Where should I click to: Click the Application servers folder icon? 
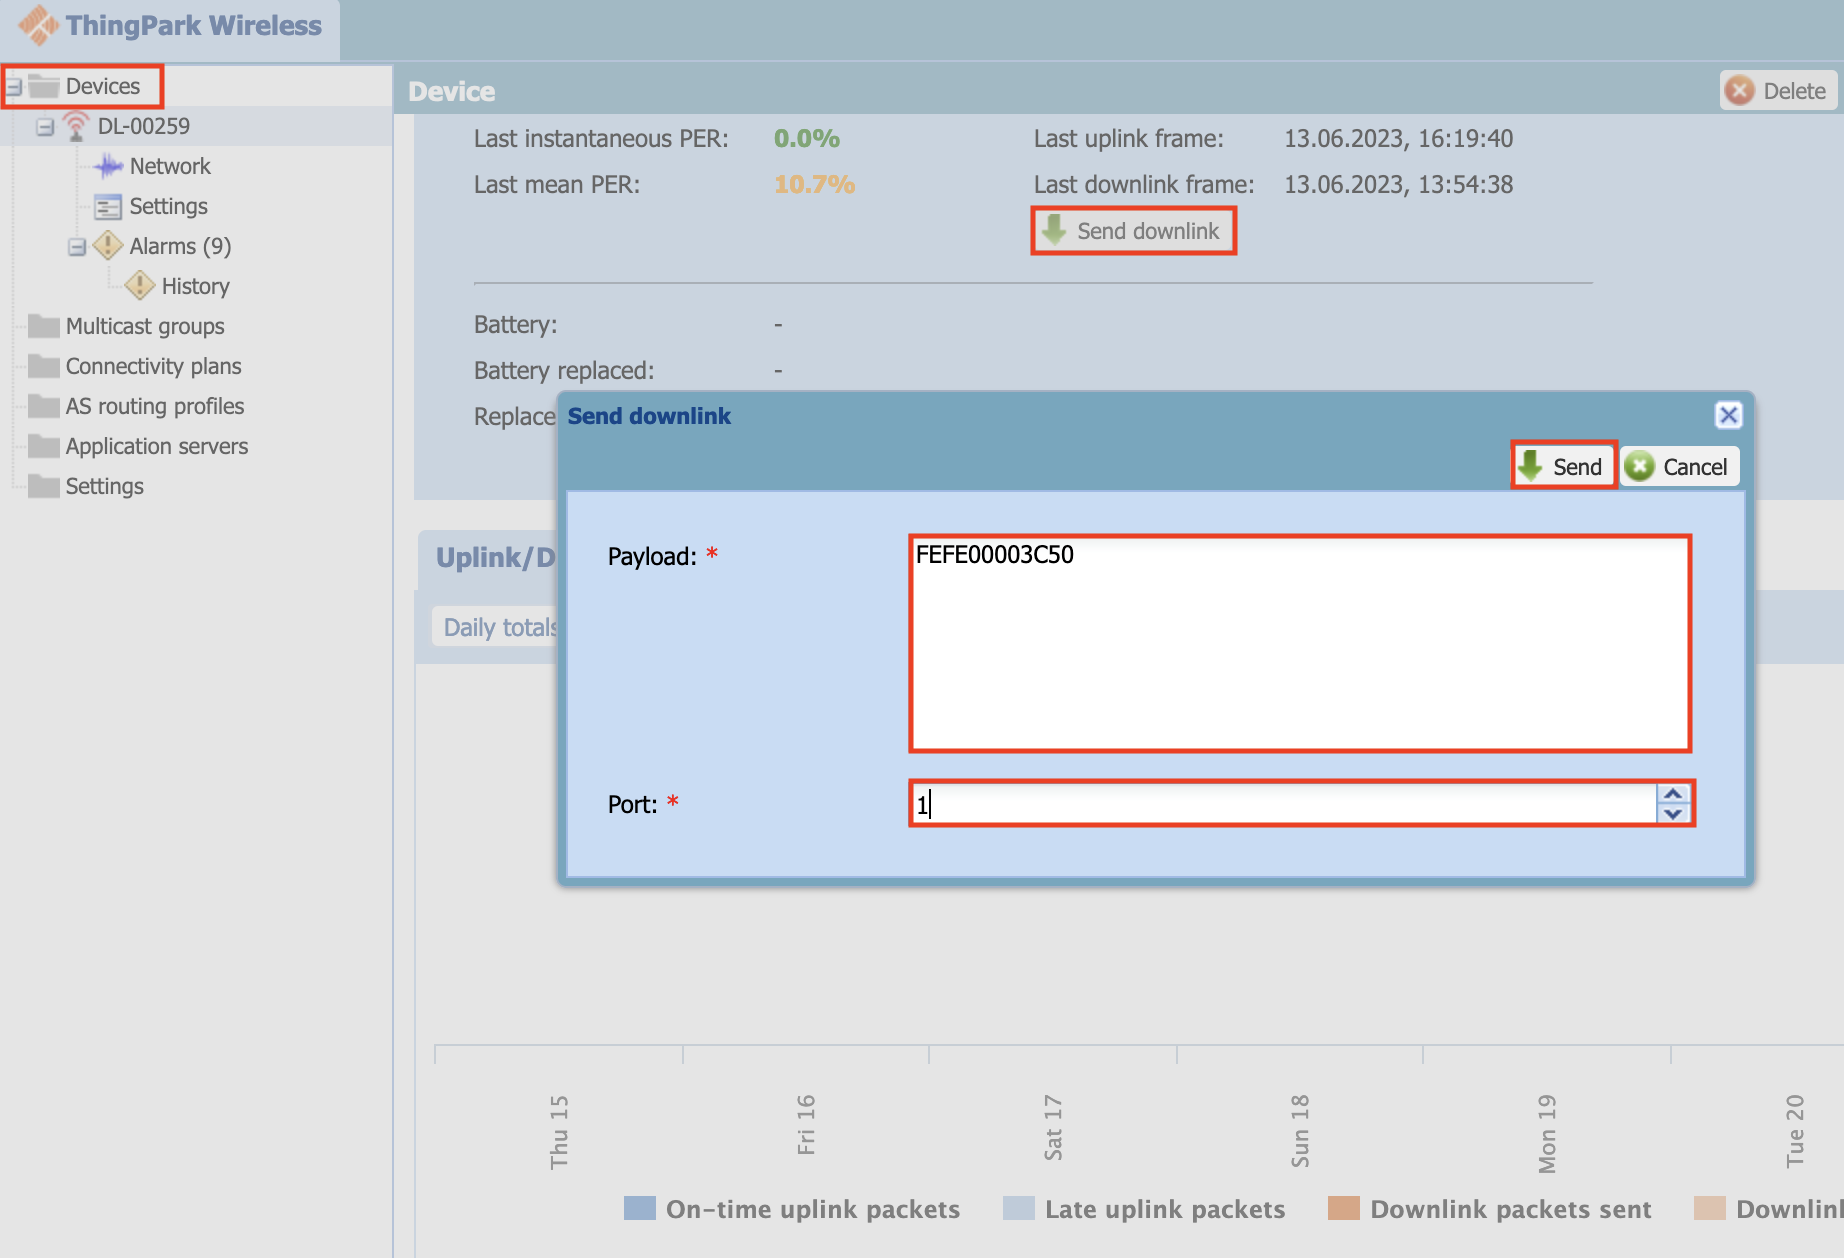[44, 446]
